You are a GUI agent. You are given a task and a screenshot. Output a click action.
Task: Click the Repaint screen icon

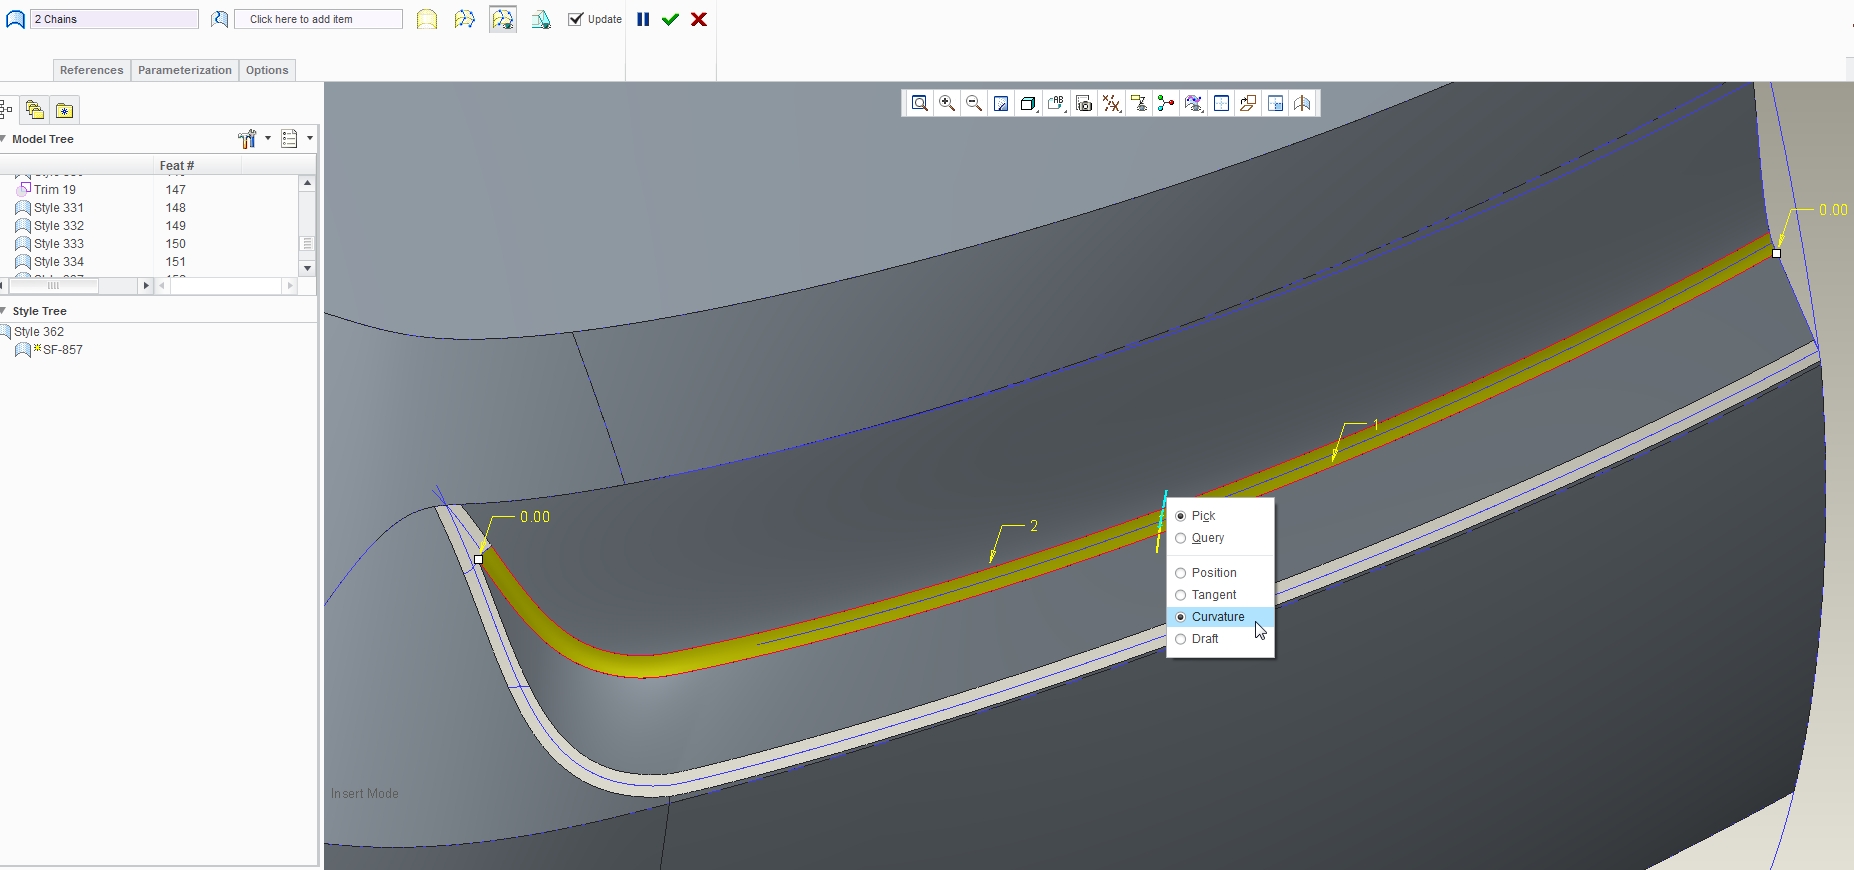[1001, 103]
